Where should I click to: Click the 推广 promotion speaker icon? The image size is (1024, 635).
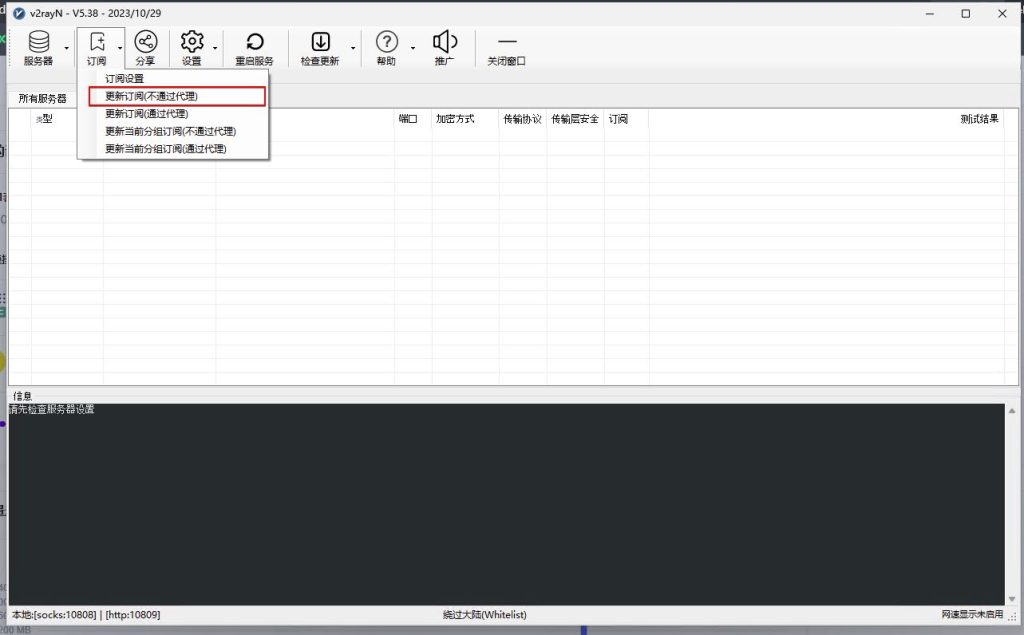pyautogui.click(x=445, y=48)
